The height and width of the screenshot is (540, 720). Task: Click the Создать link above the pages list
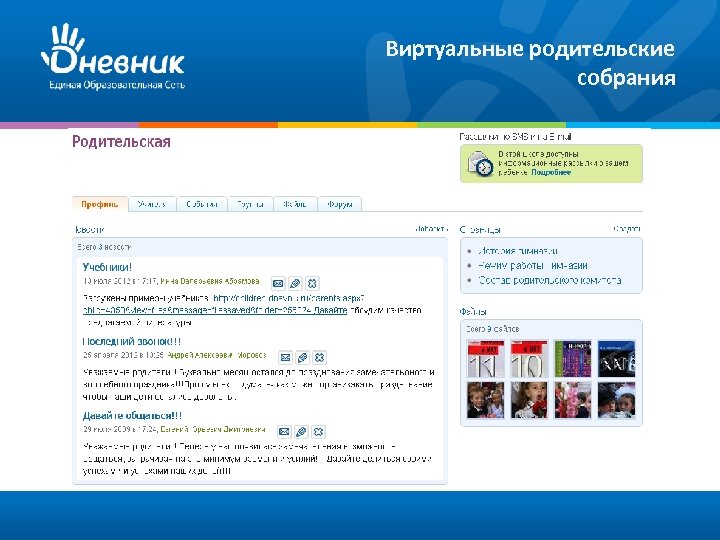coord(627,228)
